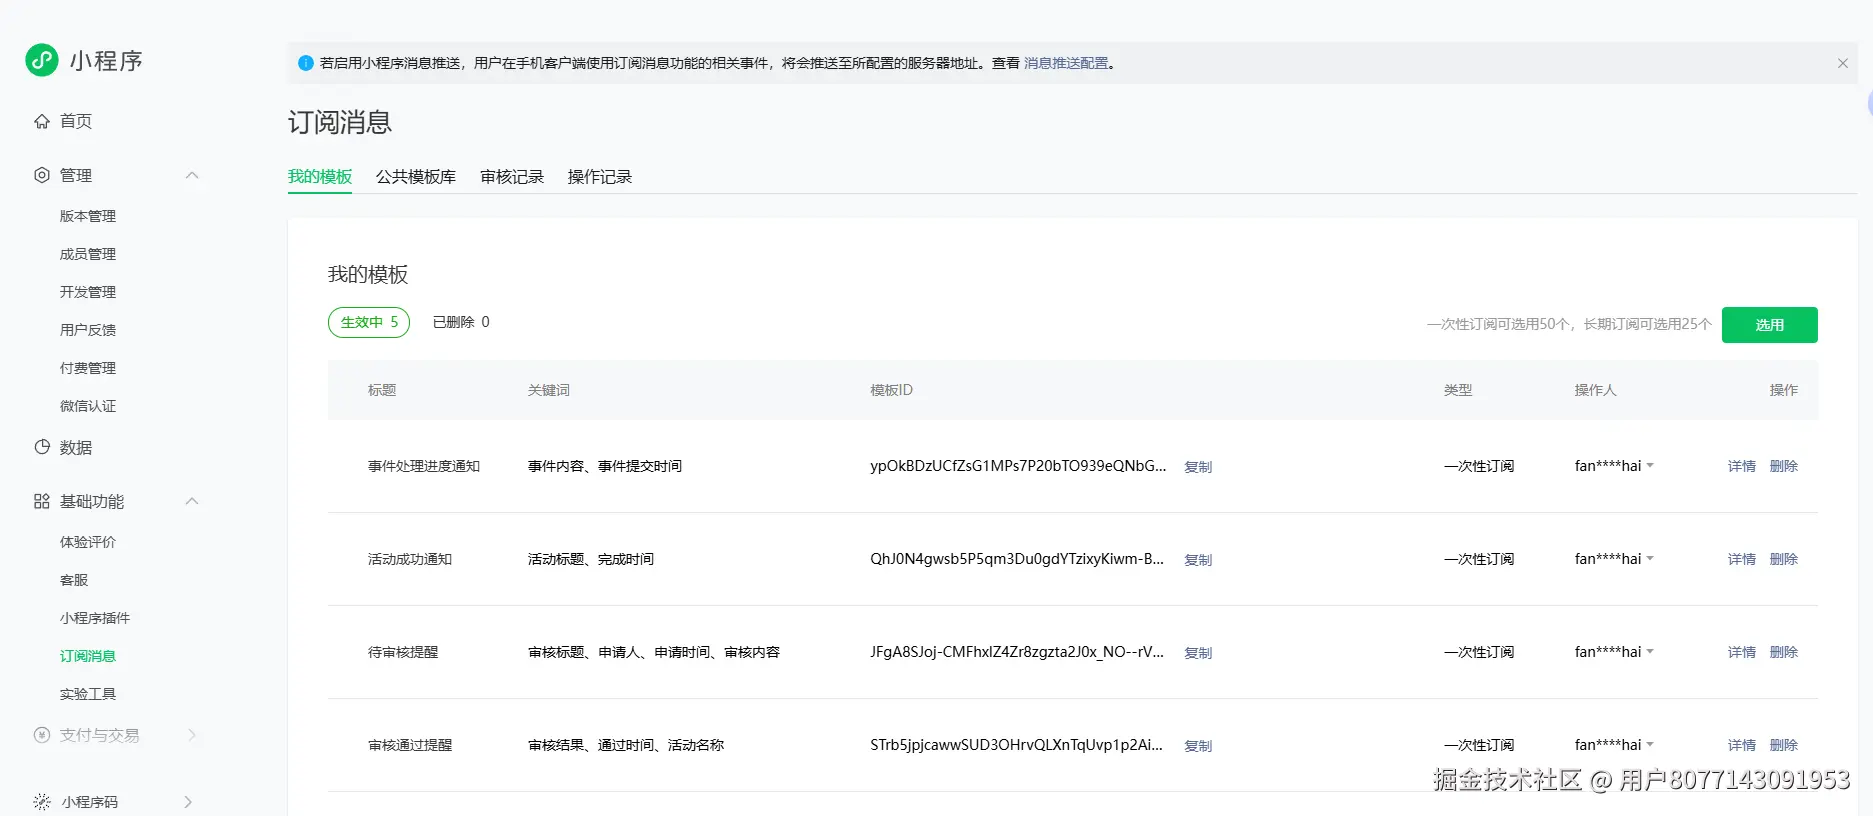
Task: Delete the 活动成功通知 template
Action: click(x=1784, y=559)
